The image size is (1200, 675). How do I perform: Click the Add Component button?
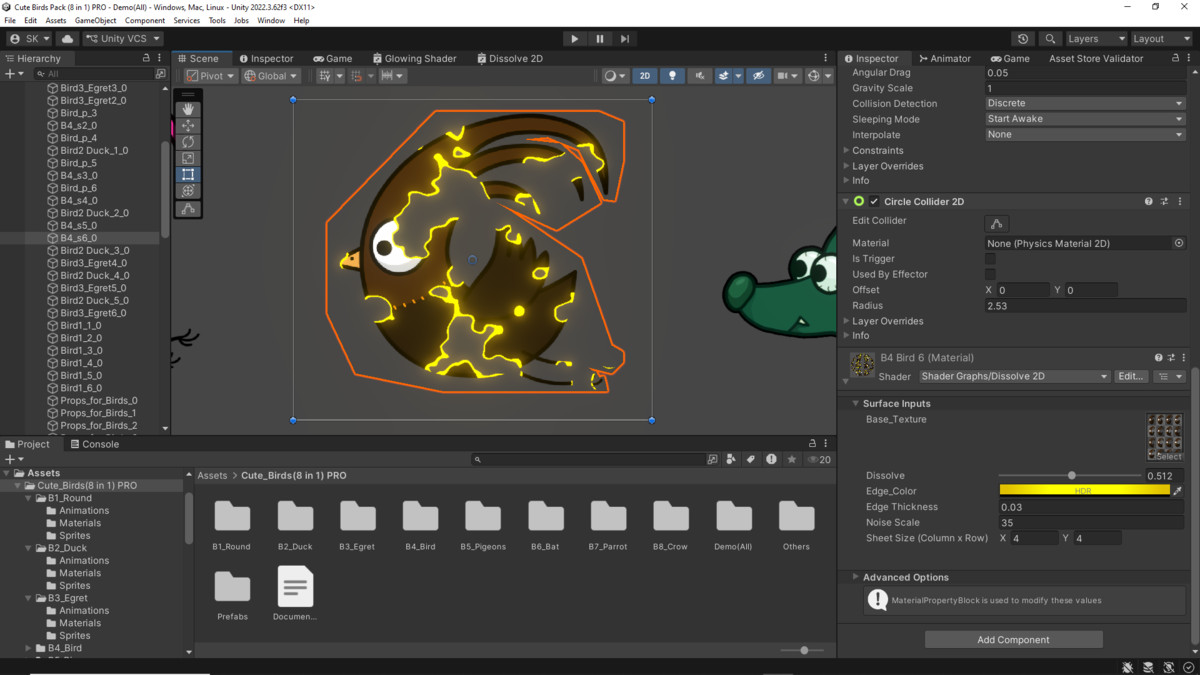1013,640
